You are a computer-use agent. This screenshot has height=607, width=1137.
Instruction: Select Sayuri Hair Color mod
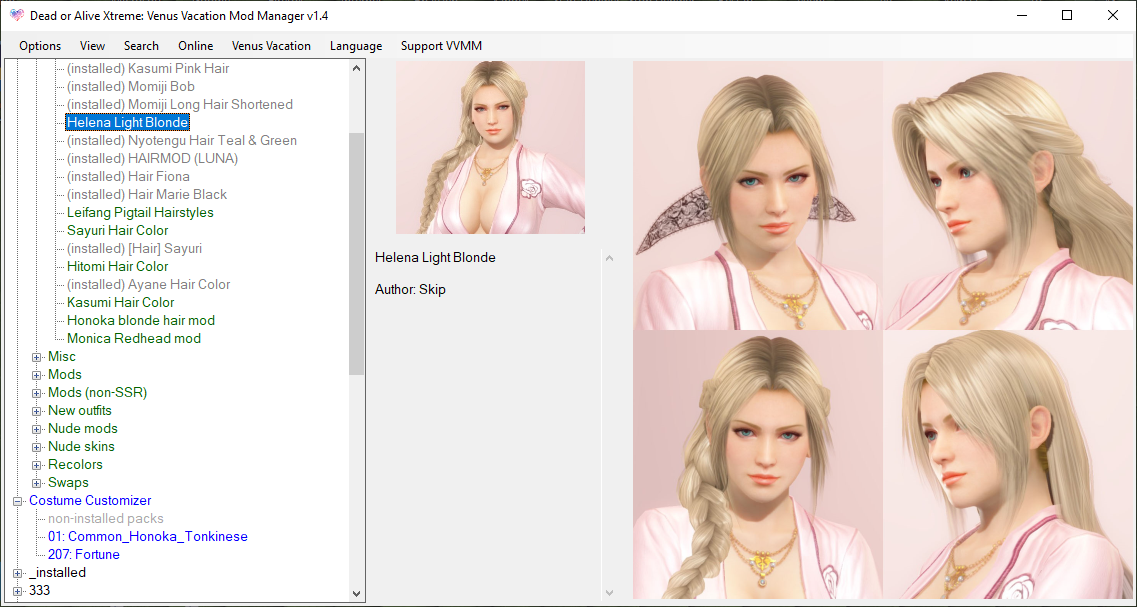pos(117,231)
